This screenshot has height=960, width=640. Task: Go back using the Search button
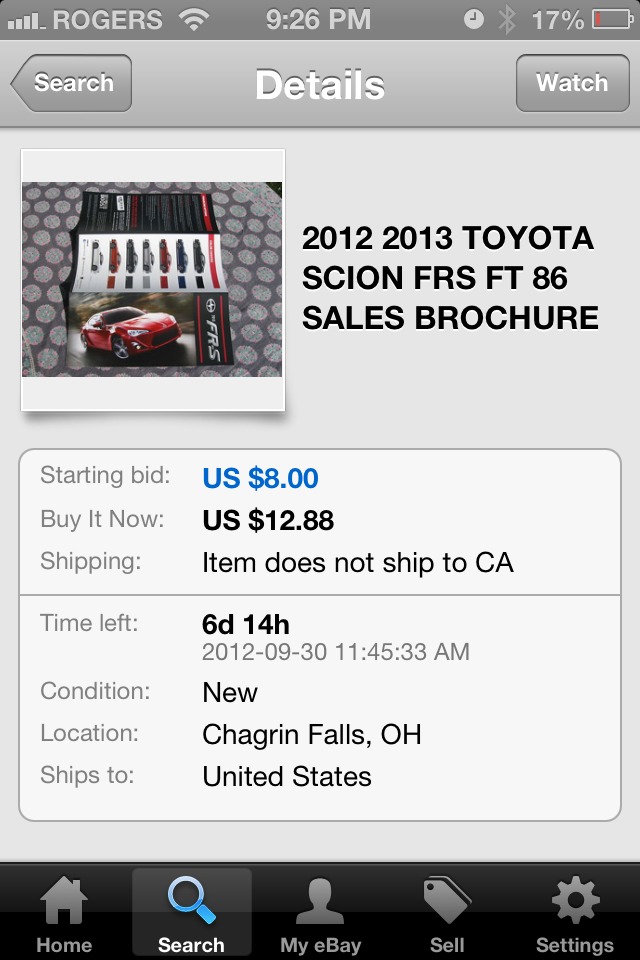(x=71, y=83)
